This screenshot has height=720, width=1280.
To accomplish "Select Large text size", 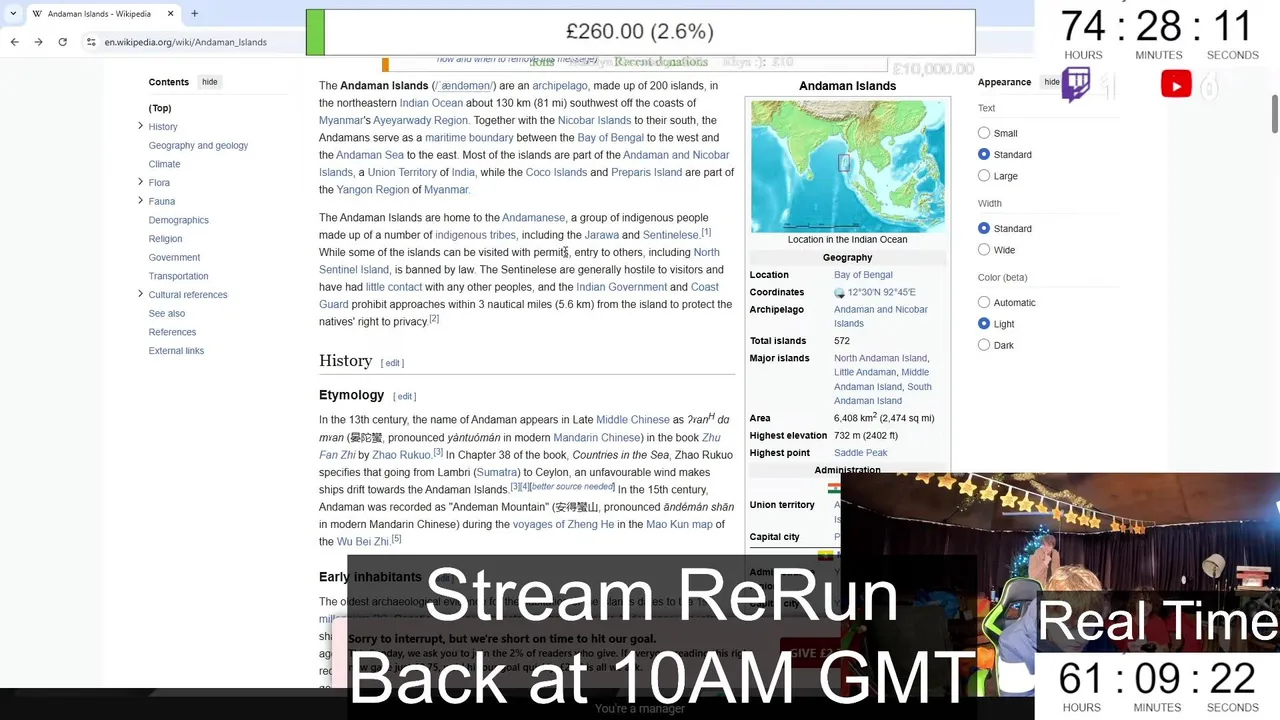I will [x=984, y=176].
